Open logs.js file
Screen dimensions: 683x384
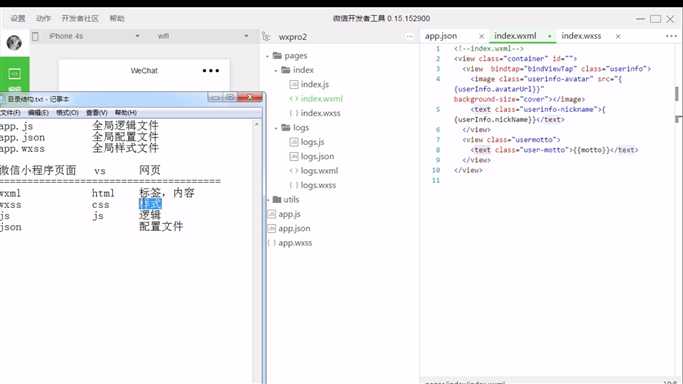pos(312,142)
